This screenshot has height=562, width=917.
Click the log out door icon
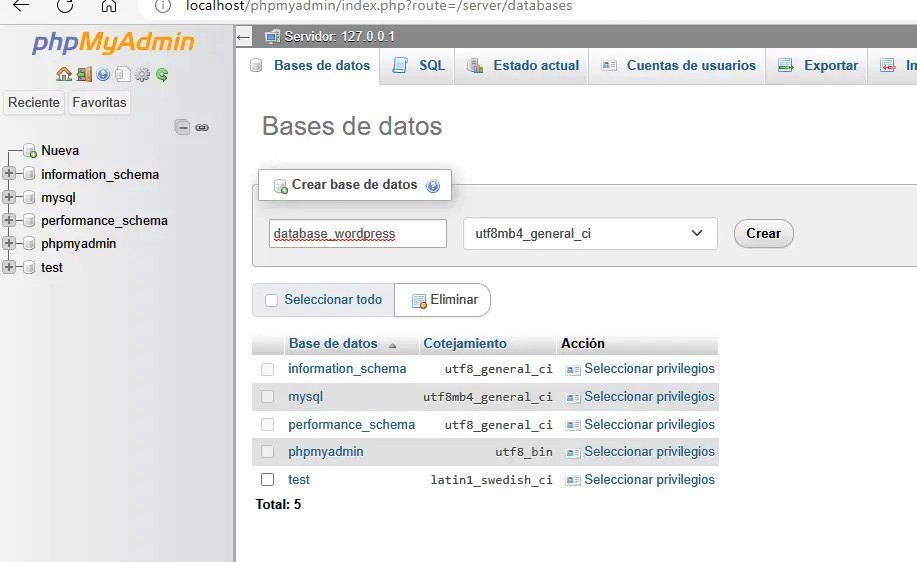(83, 74)
